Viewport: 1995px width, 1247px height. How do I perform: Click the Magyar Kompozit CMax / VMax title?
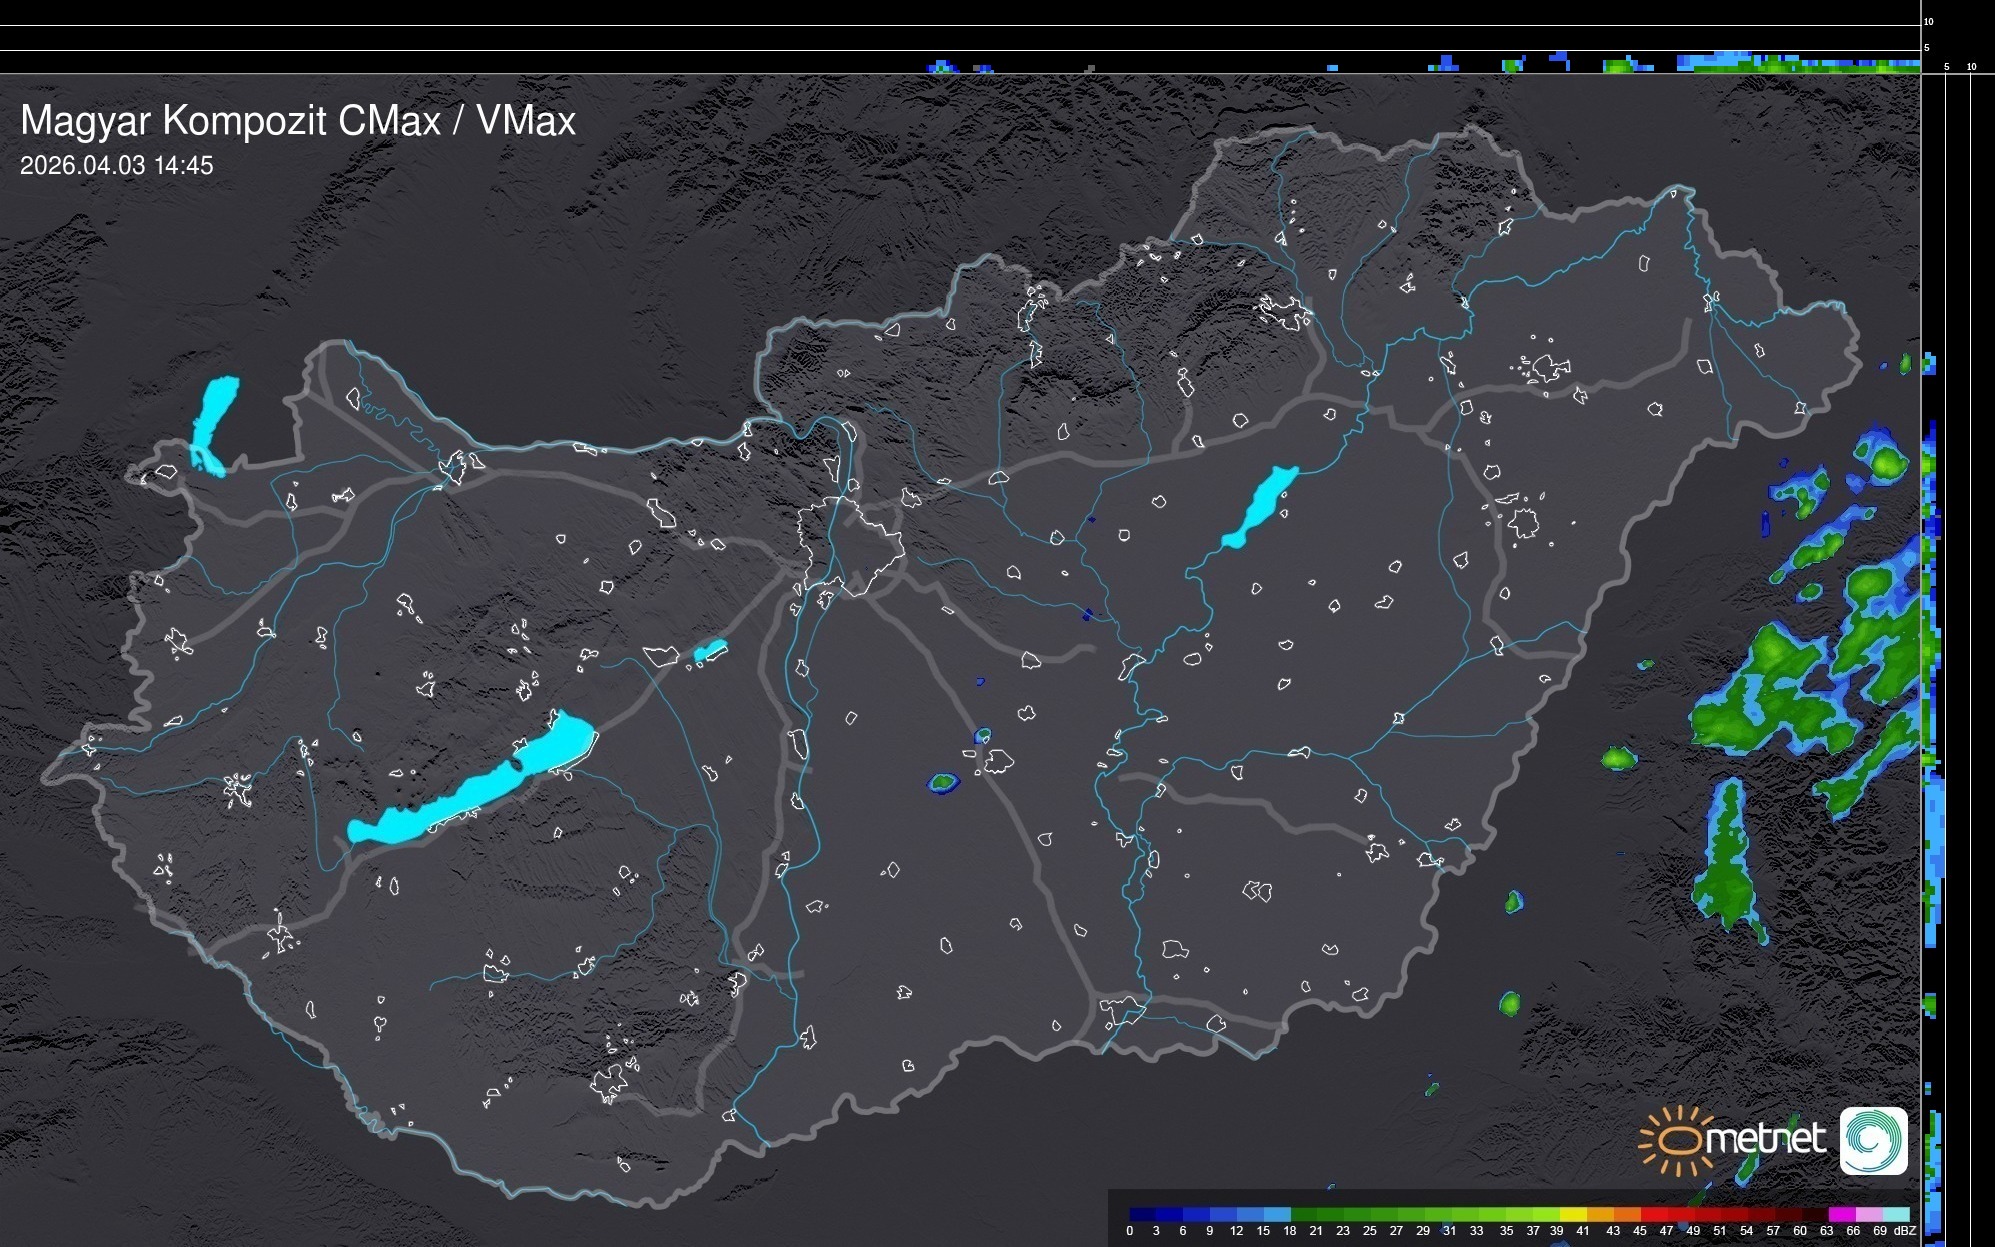[x=298, y=121]
